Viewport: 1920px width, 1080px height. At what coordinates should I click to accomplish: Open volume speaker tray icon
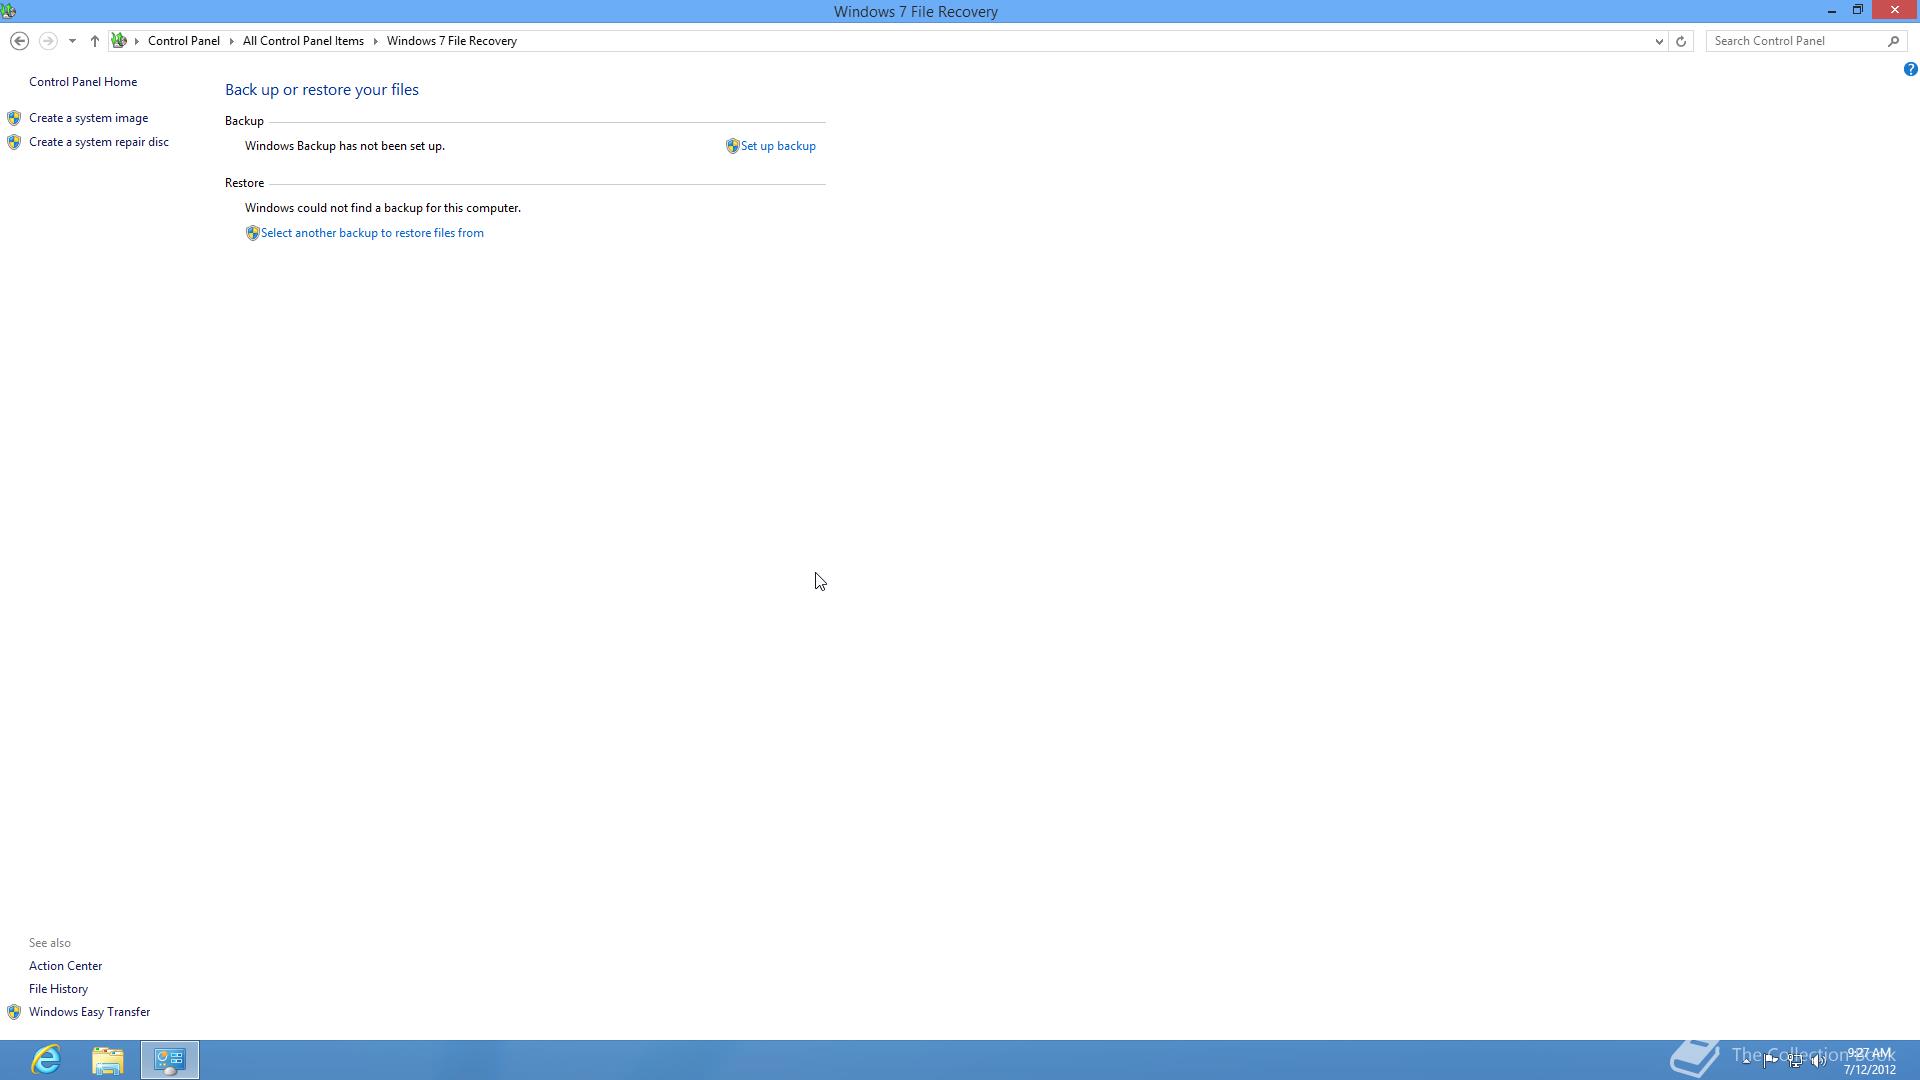click(x=1819, y=1060)
